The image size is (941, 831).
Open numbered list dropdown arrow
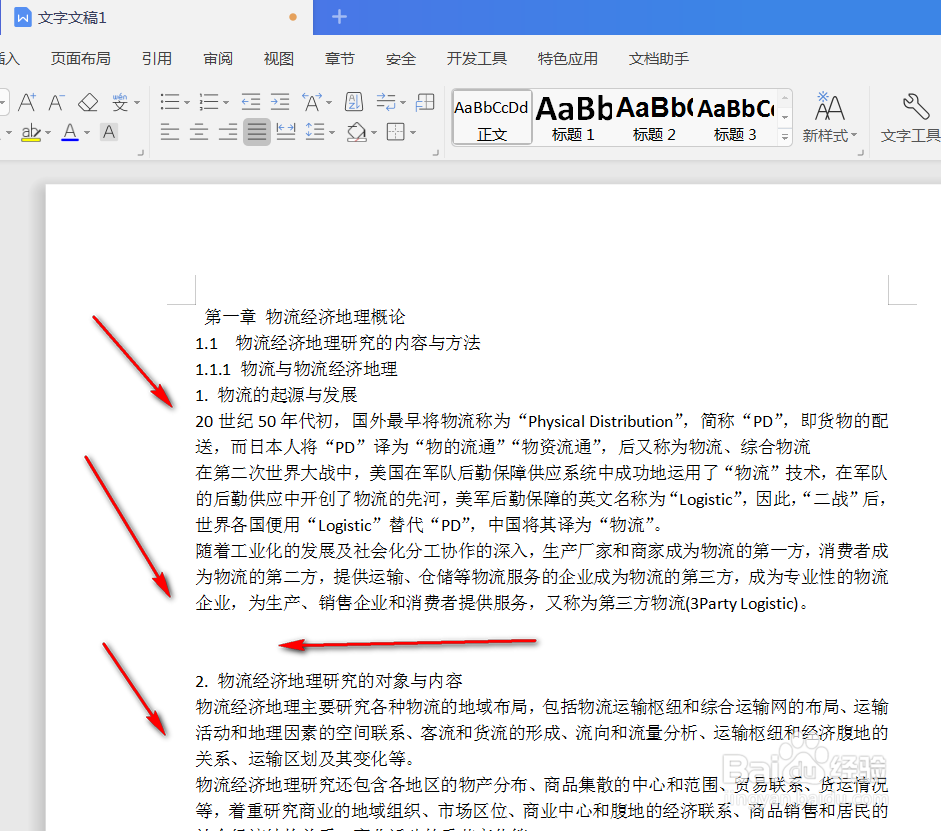pos(226,103)
